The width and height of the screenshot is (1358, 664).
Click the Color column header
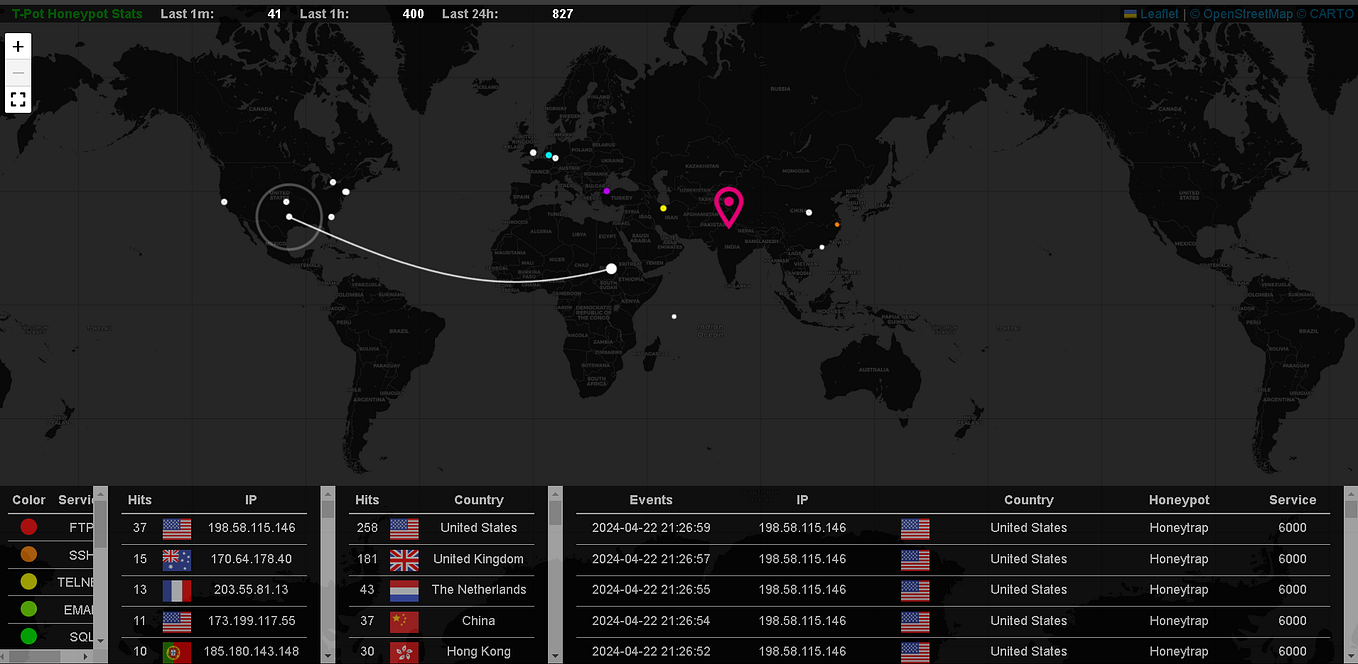[29, 500]
